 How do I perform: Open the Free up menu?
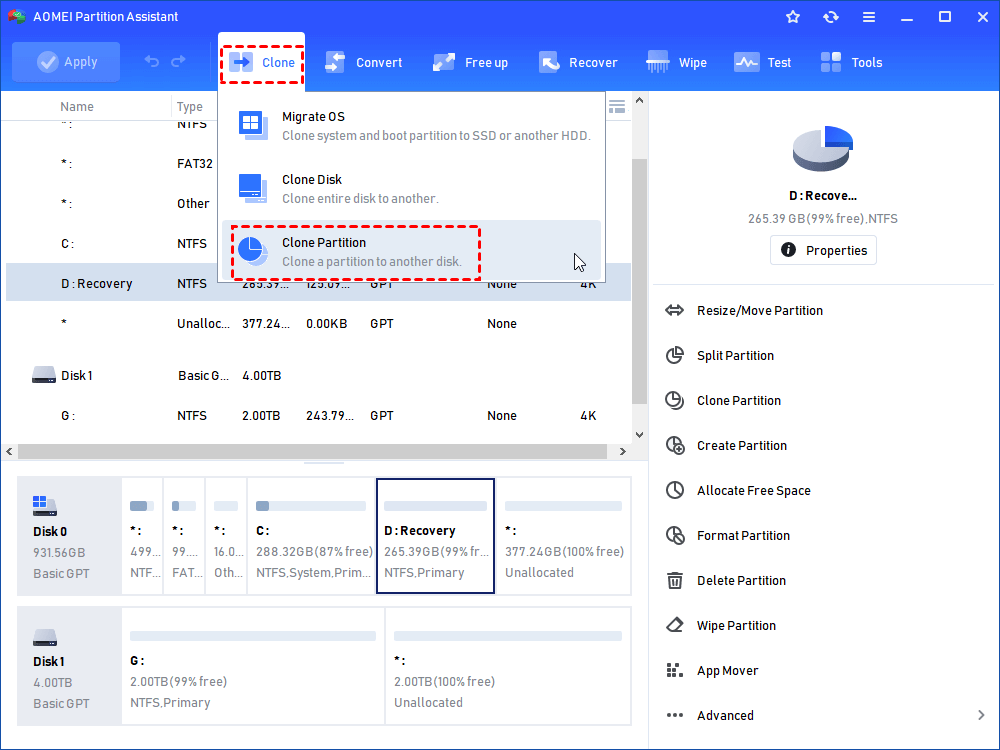click(470, 62)
